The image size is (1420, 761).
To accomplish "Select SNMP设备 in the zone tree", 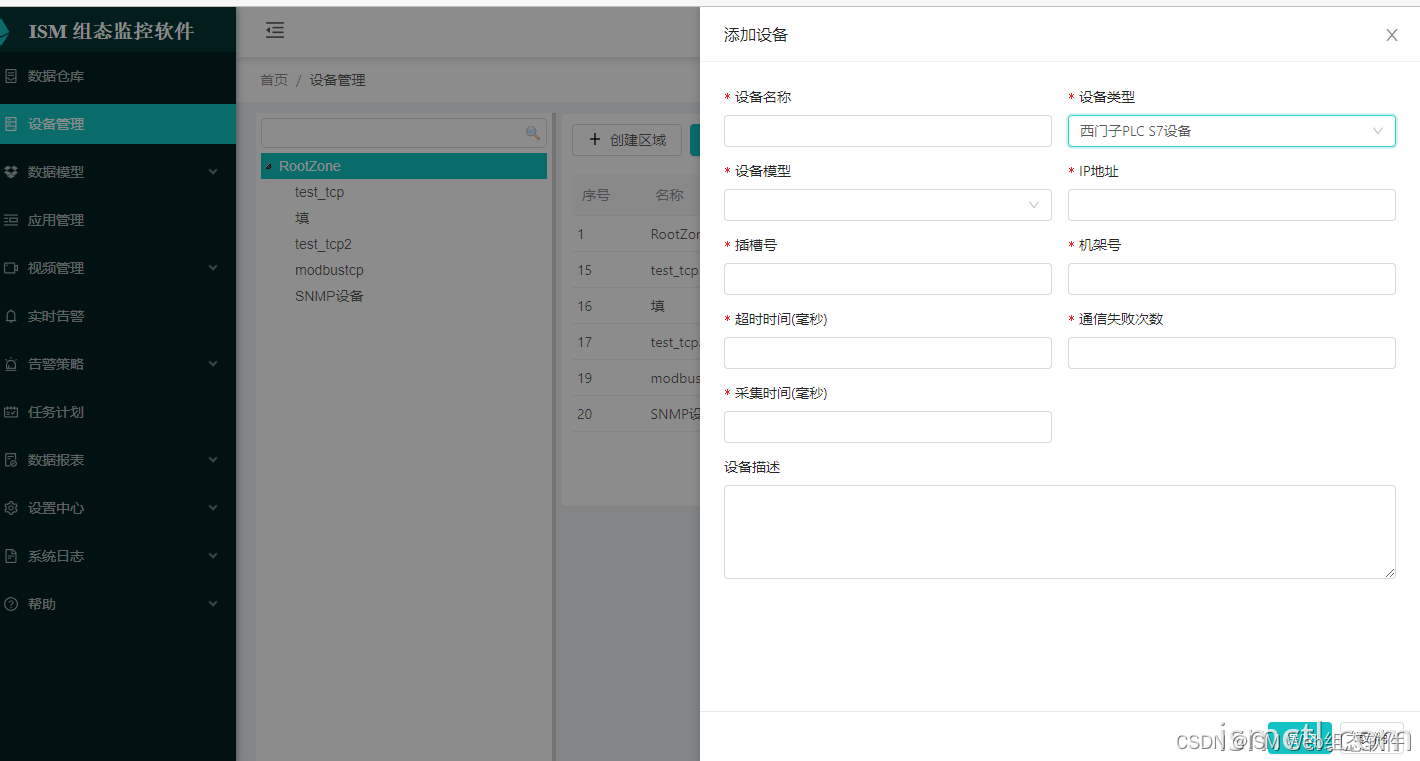I will tap(329, 296).
